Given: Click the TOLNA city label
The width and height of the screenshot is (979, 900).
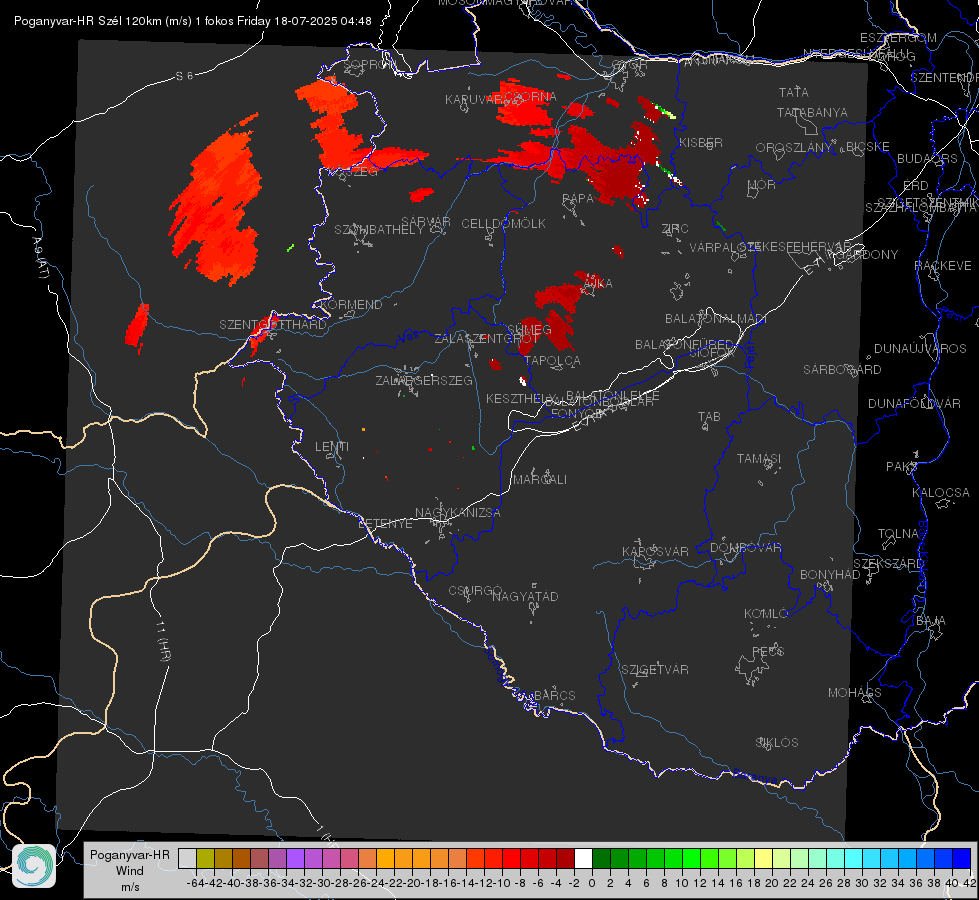Looking at the screenshot, I should (x=898, y=533).
